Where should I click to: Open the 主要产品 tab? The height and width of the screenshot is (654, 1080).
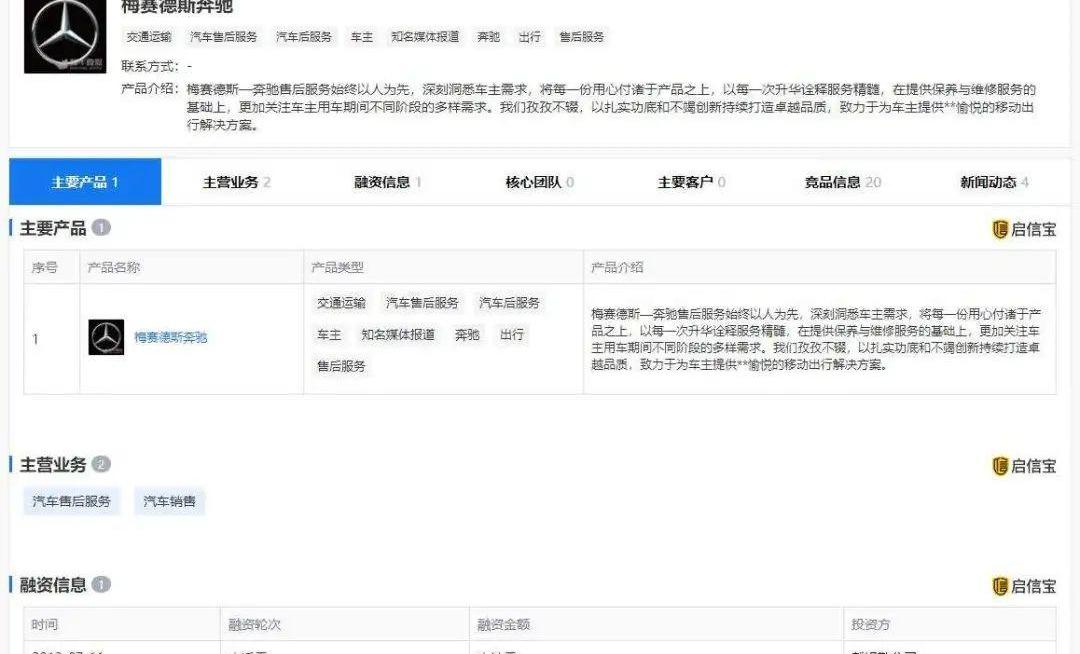85,182
